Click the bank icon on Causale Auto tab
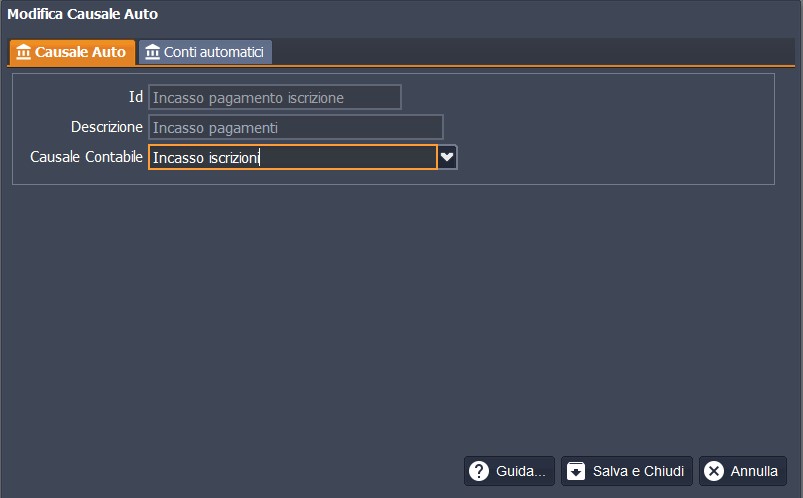This screenshot has width=803, height=498. pos(24,52)
